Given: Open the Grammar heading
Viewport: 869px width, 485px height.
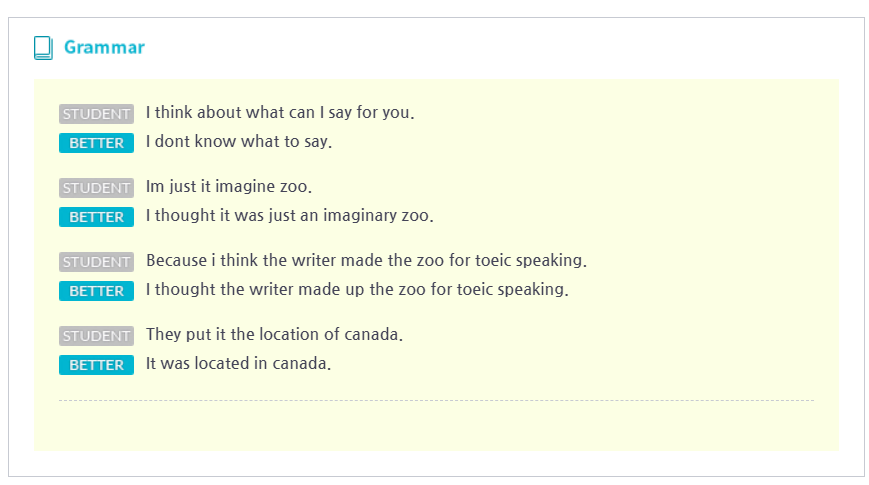Looking at the screenshot, I should coord(104,48).
